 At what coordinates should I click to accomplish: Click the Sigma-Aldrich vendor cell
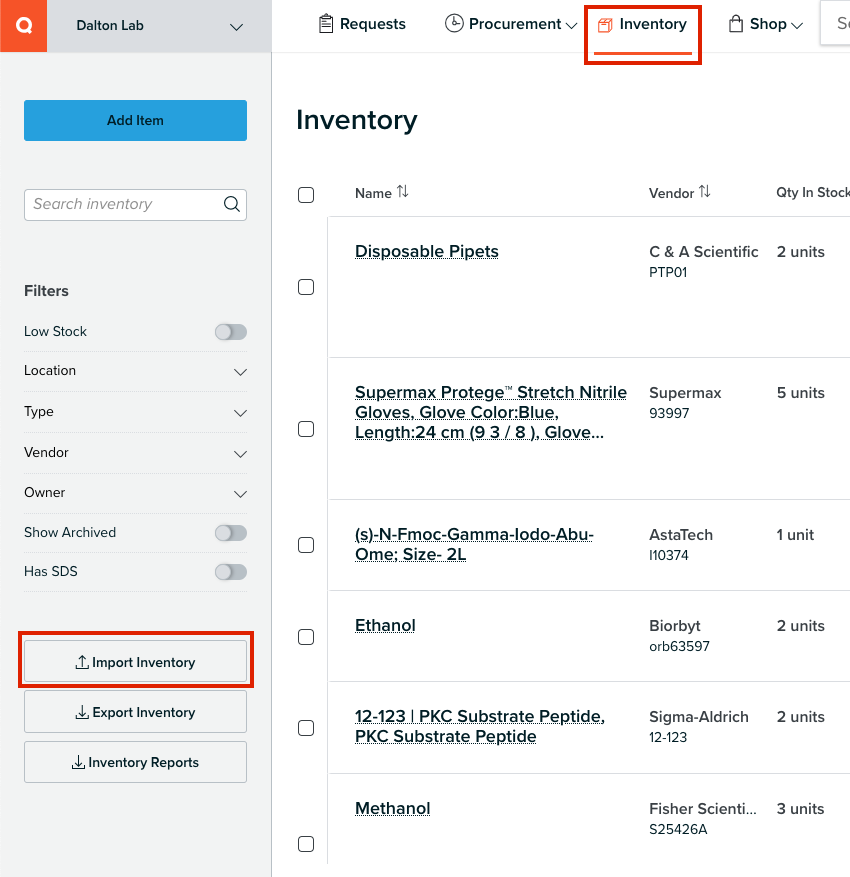[698, 717]
